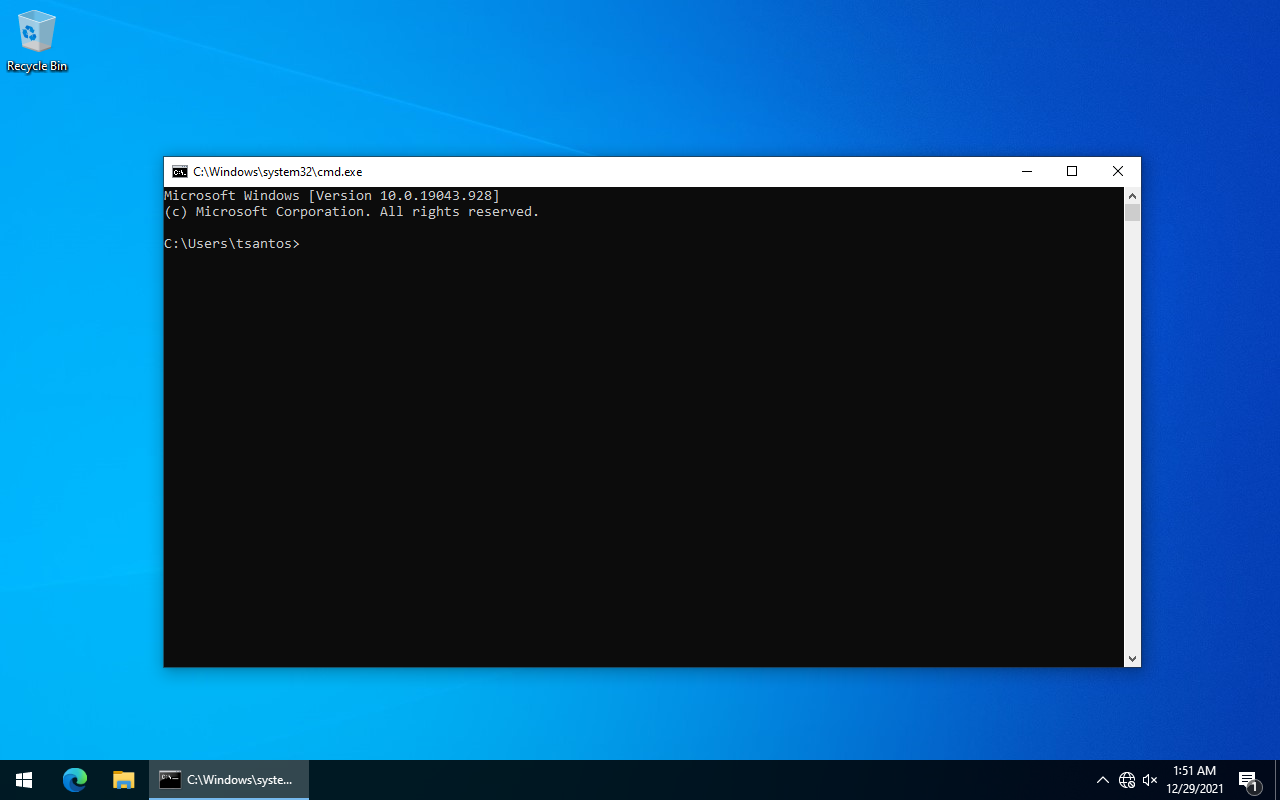The height and width of the screenshot is (800, 1280).
Task: Click the prompt line C:\Users\tsantos>
Action: pyautogui.click(x=232, y=244)
